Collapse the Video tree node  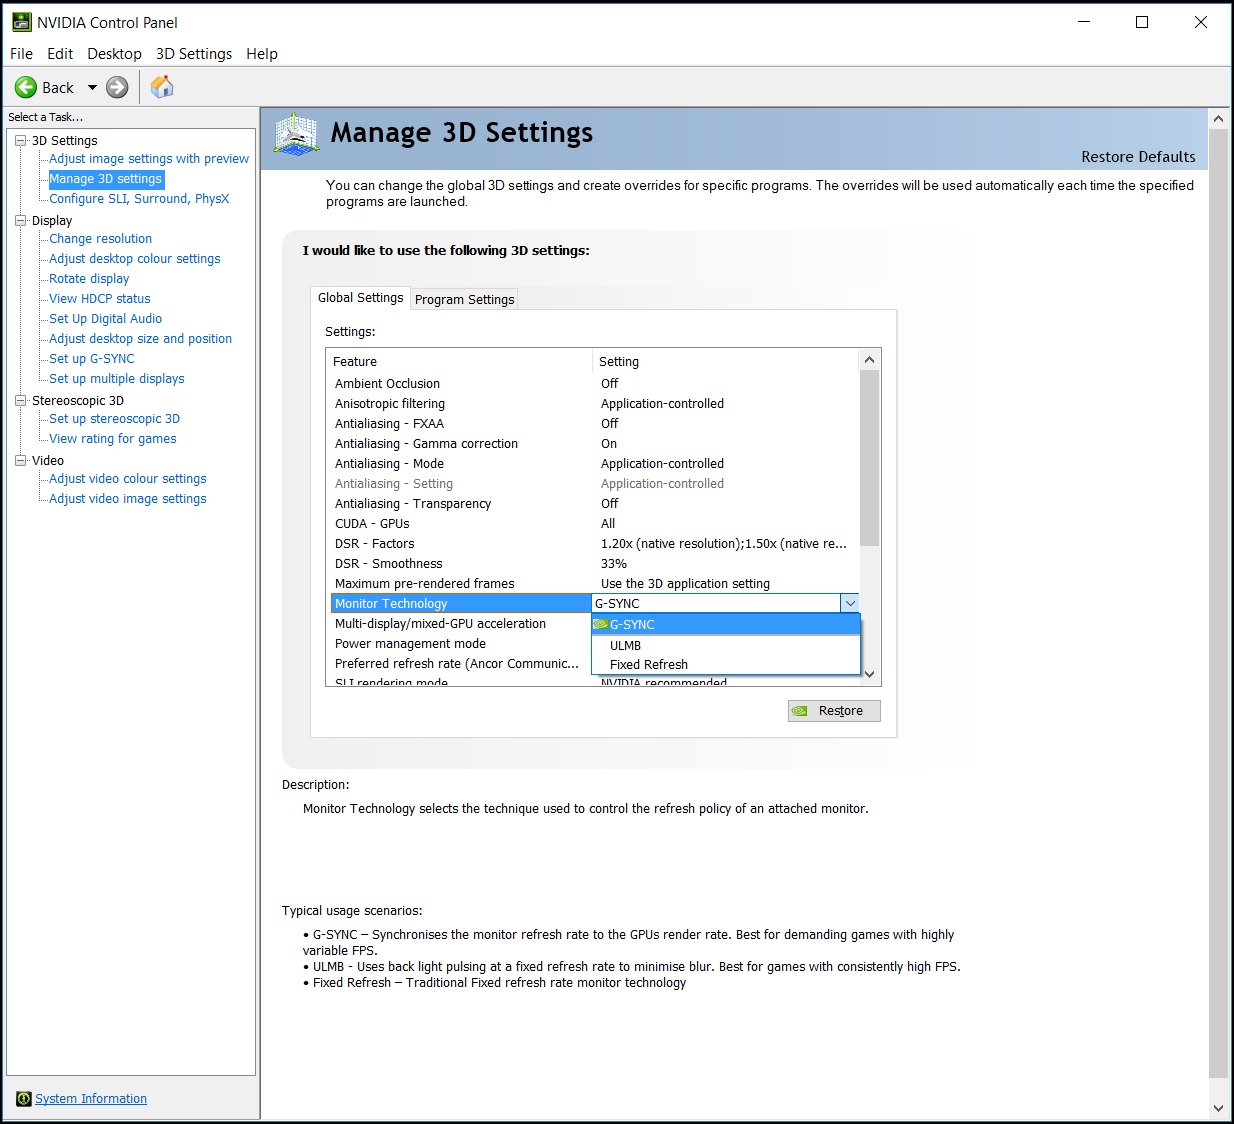20,460
